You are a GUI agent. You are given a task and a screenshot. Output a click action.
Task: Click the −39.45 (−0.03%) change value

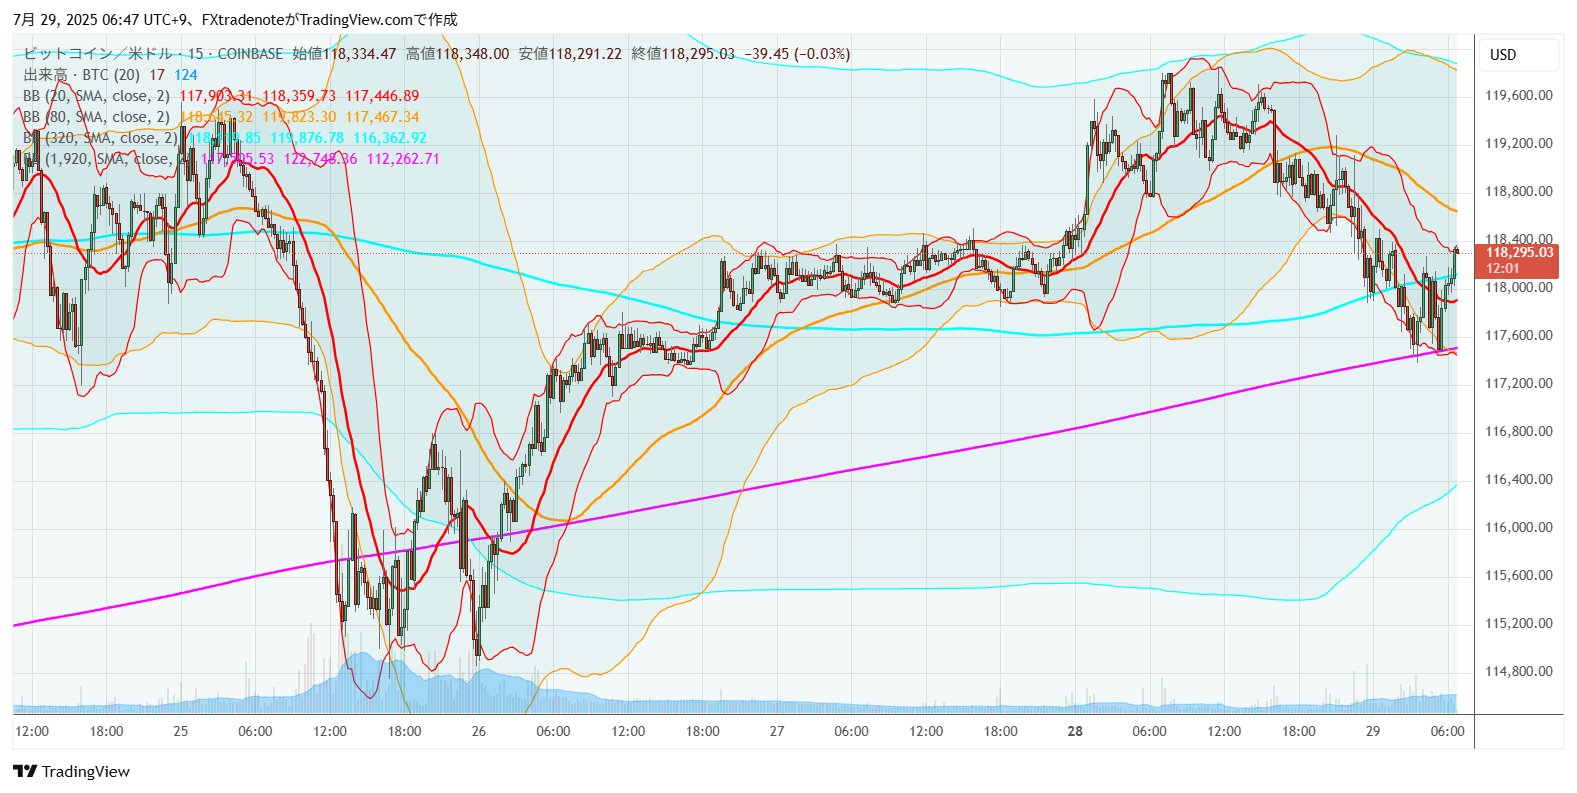tap(797, 54)
